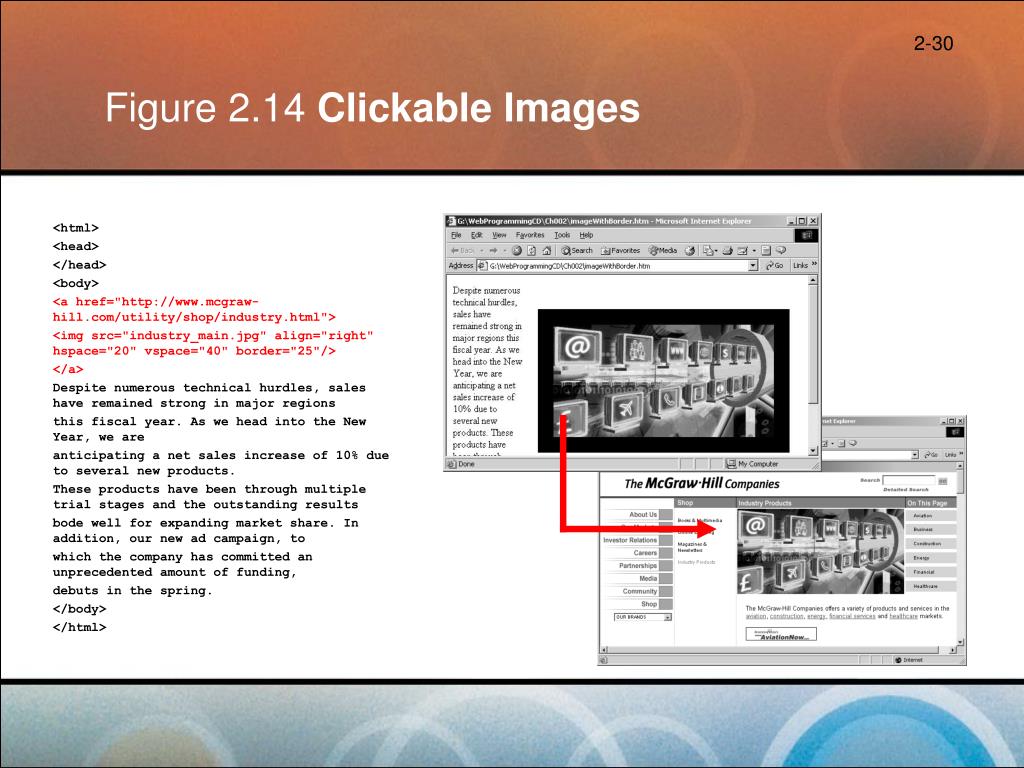Screen dimensions: 1024x768
Task: Open the File menu
Action: (x=456, y=235)
